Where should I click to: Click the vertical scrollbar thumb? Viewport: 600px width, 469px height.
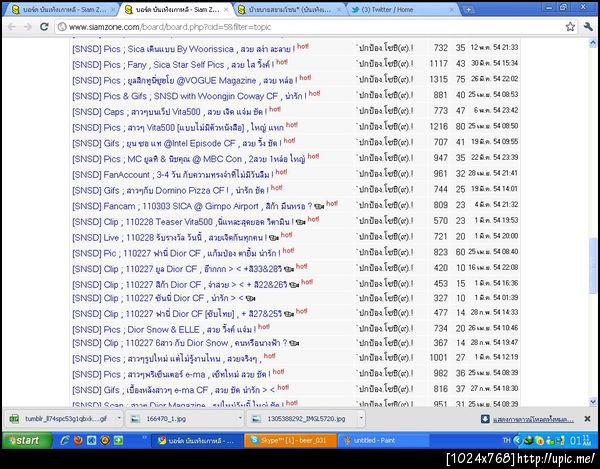click(x=593, y=265)
